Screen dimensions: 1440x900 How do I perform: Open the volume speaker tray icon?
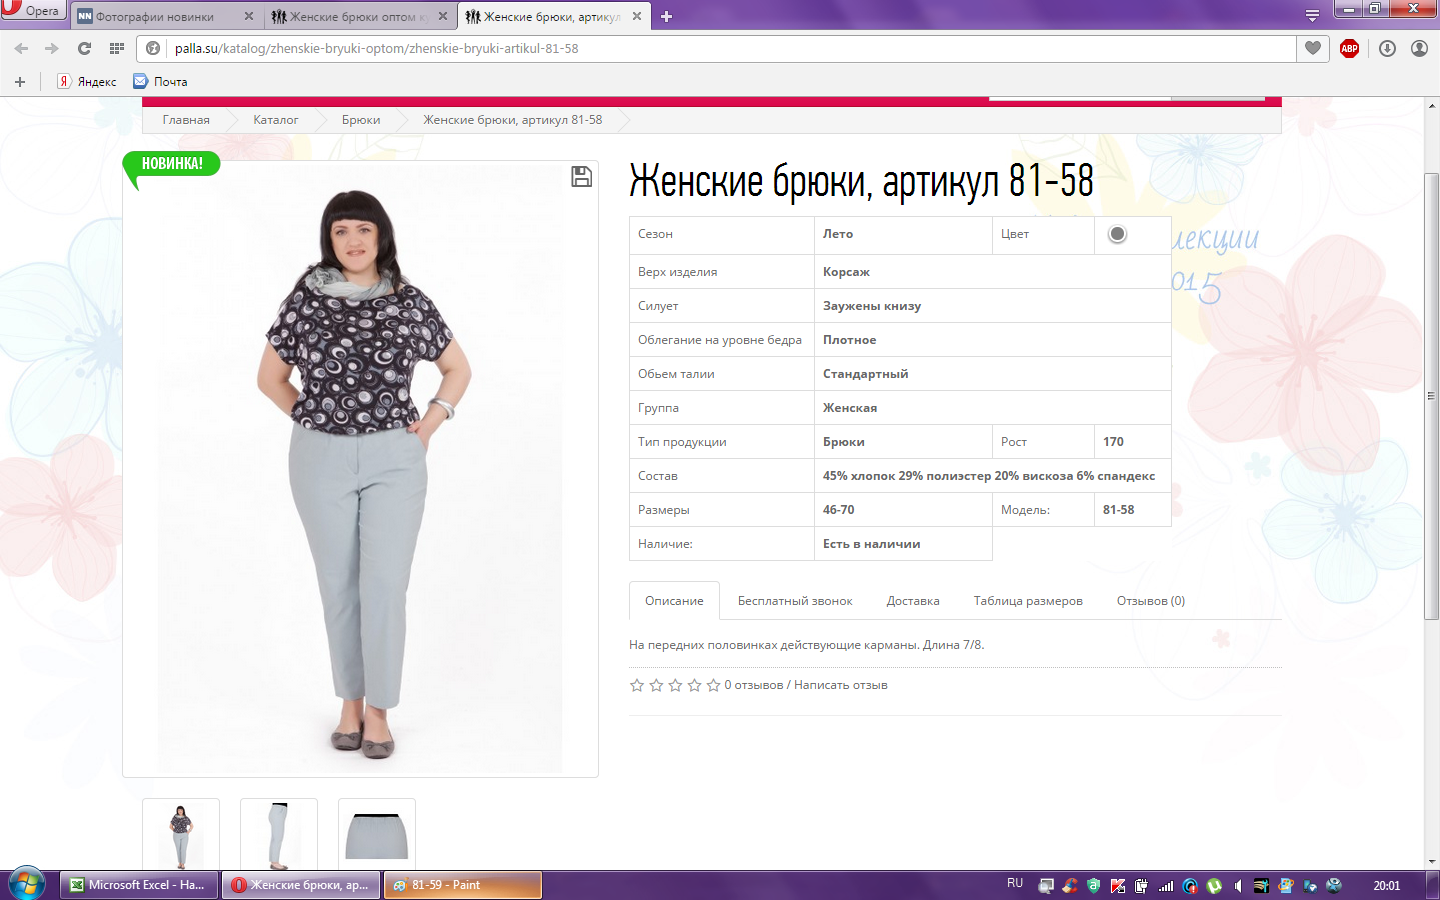(1238, 885)
